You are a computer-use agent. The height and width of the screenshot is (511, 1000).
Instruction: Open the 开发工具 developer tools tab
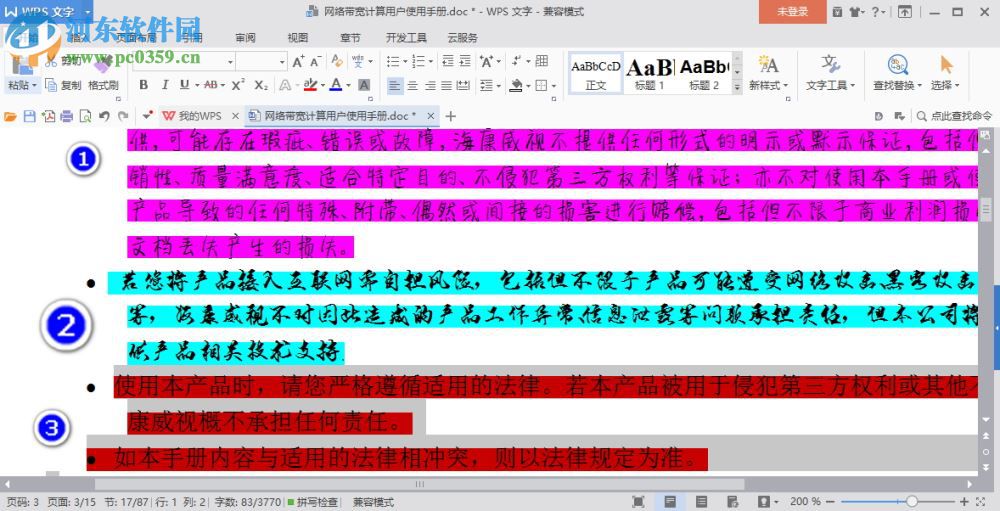[x=406, y=38]
